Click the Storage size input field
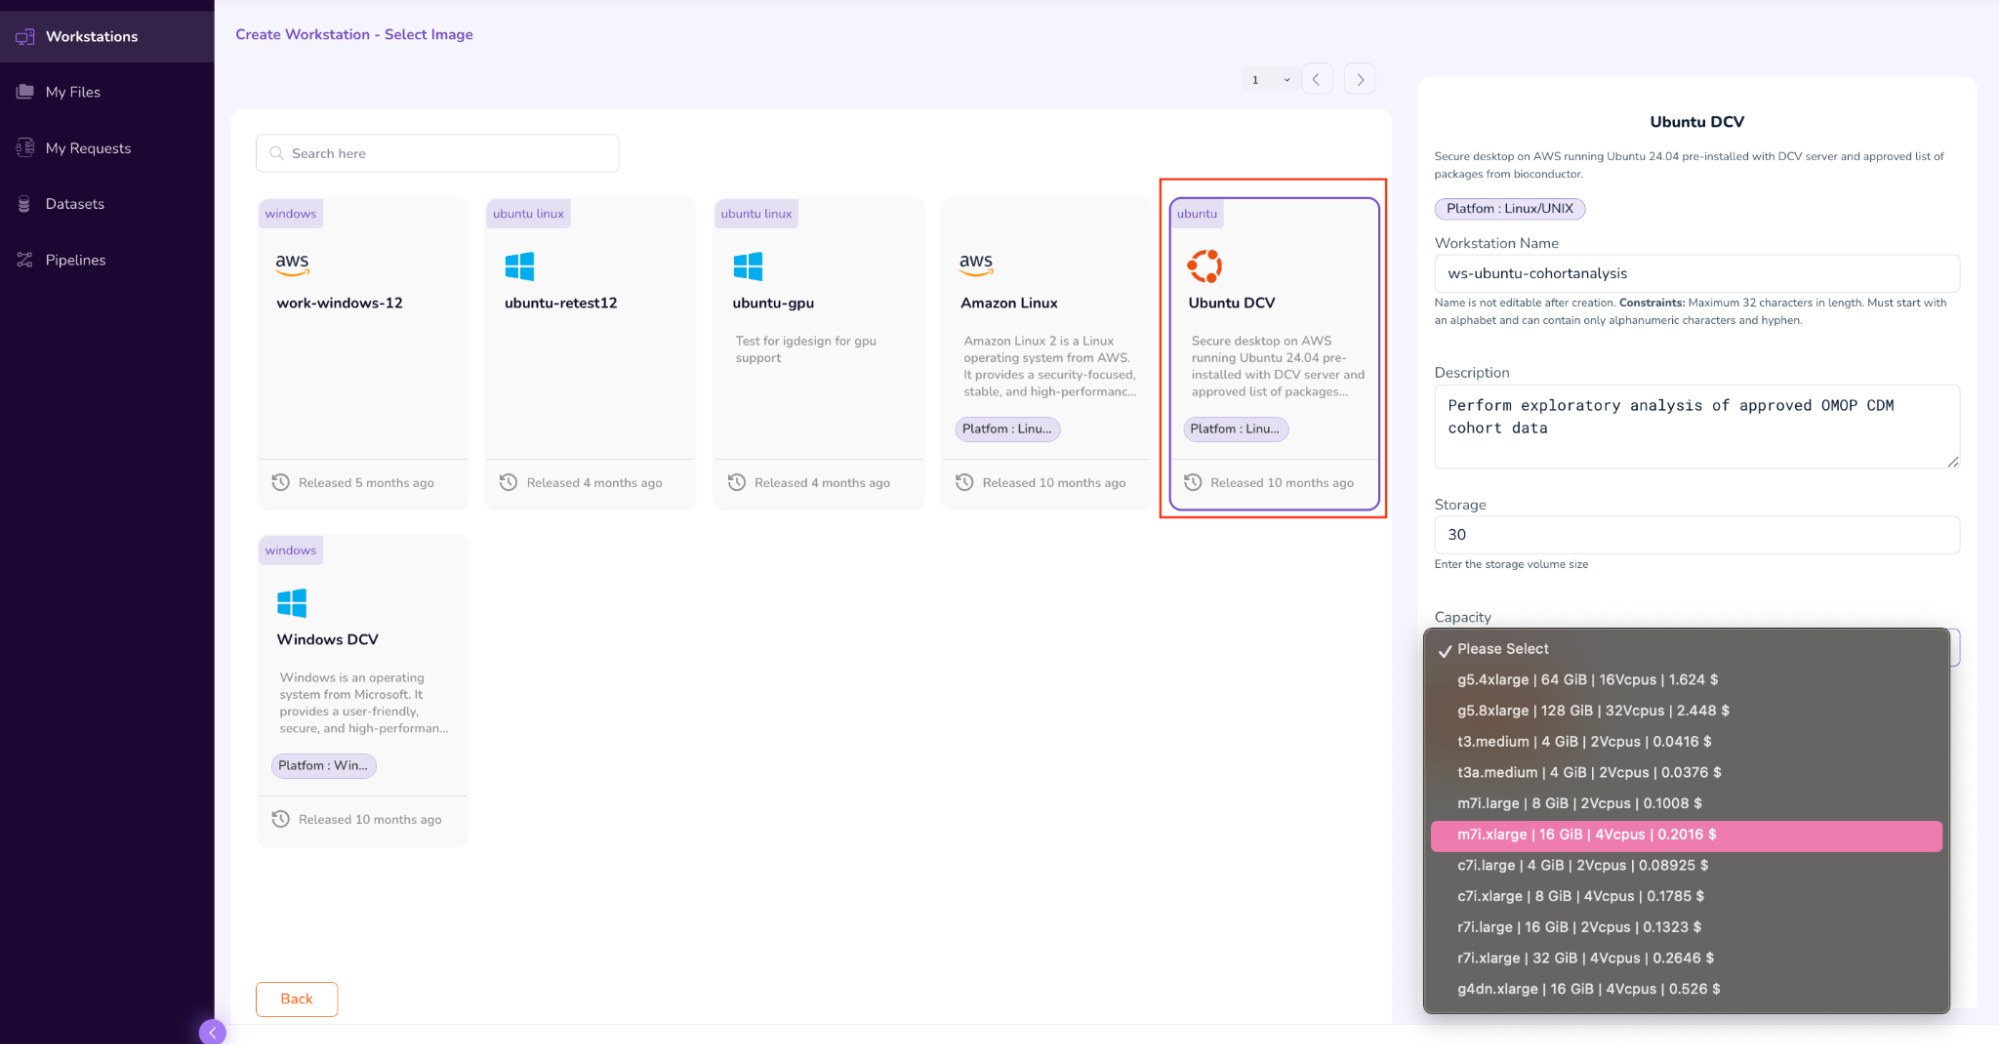Viewport: 1999px width, 1045px height. tap(1696, 535)
